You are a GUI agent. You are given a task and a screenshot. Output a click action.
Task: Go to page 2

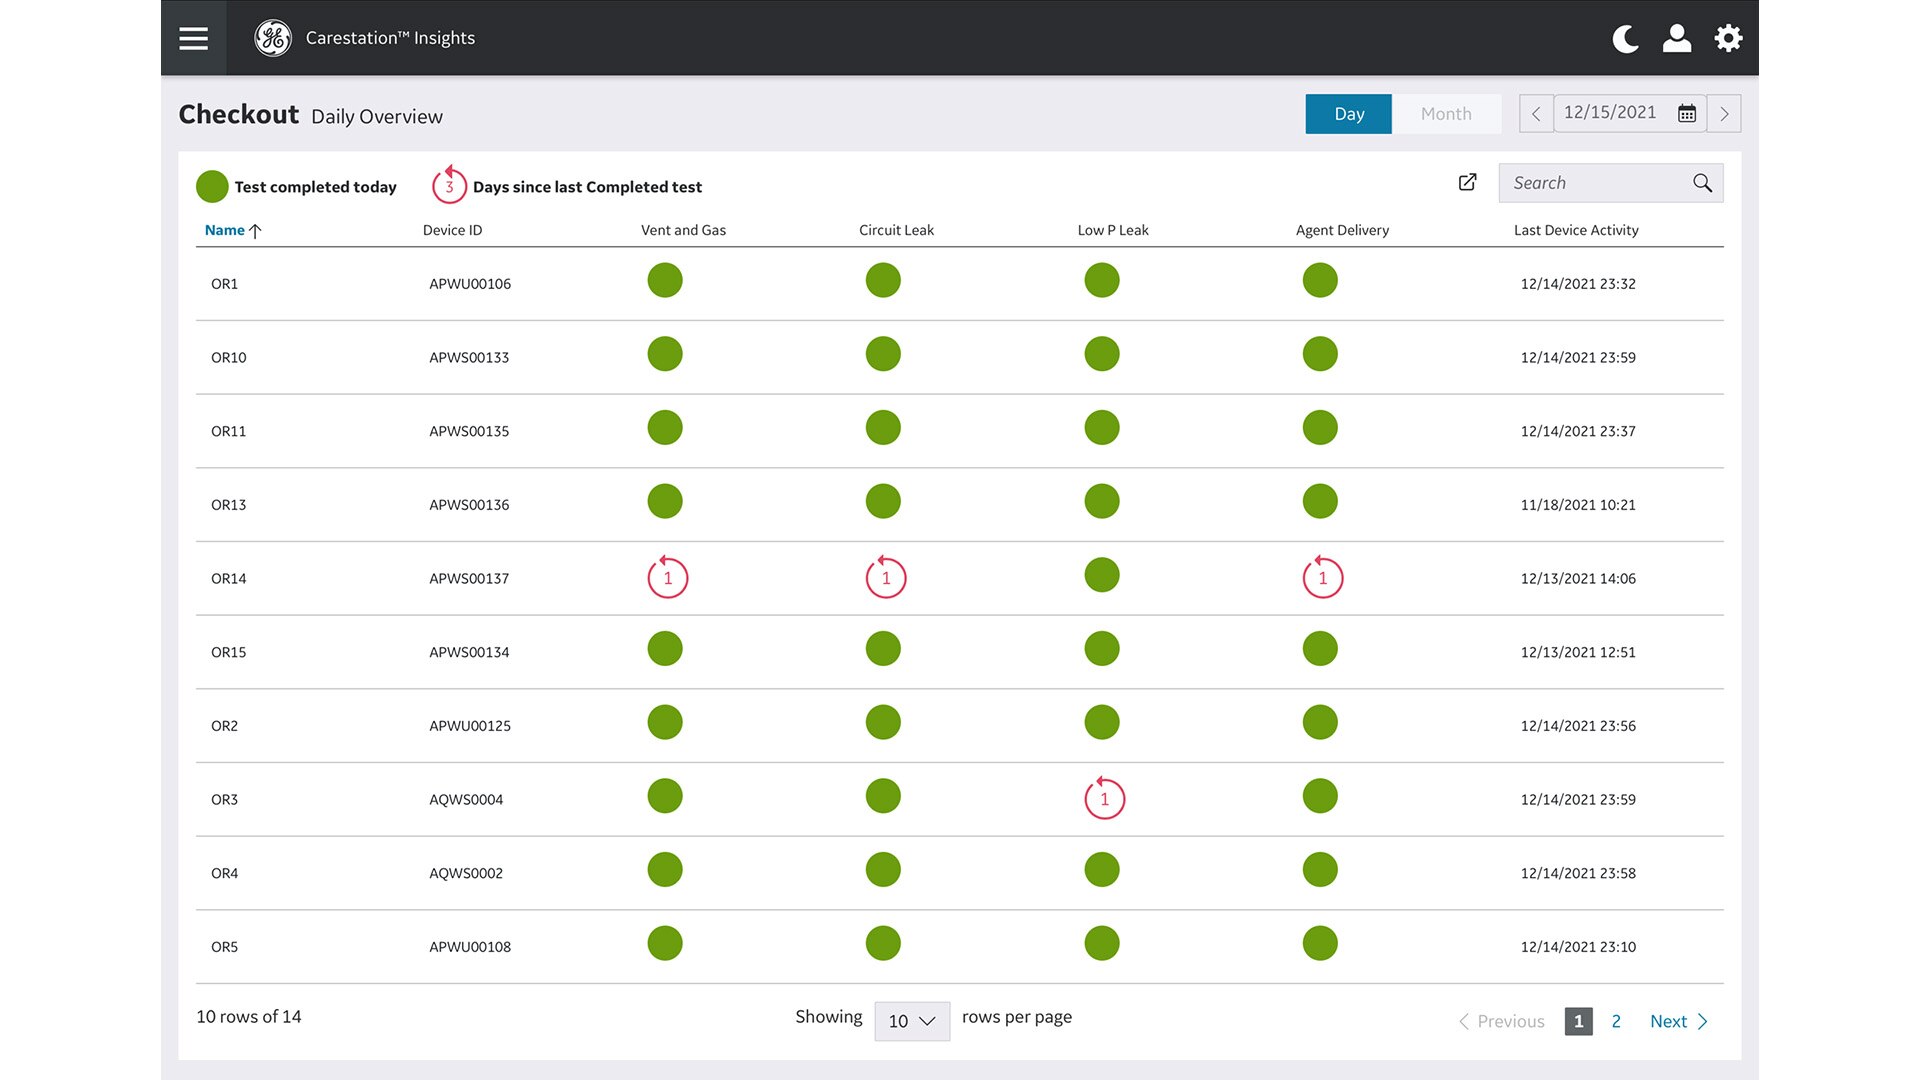click(x=1616, y=1021)
